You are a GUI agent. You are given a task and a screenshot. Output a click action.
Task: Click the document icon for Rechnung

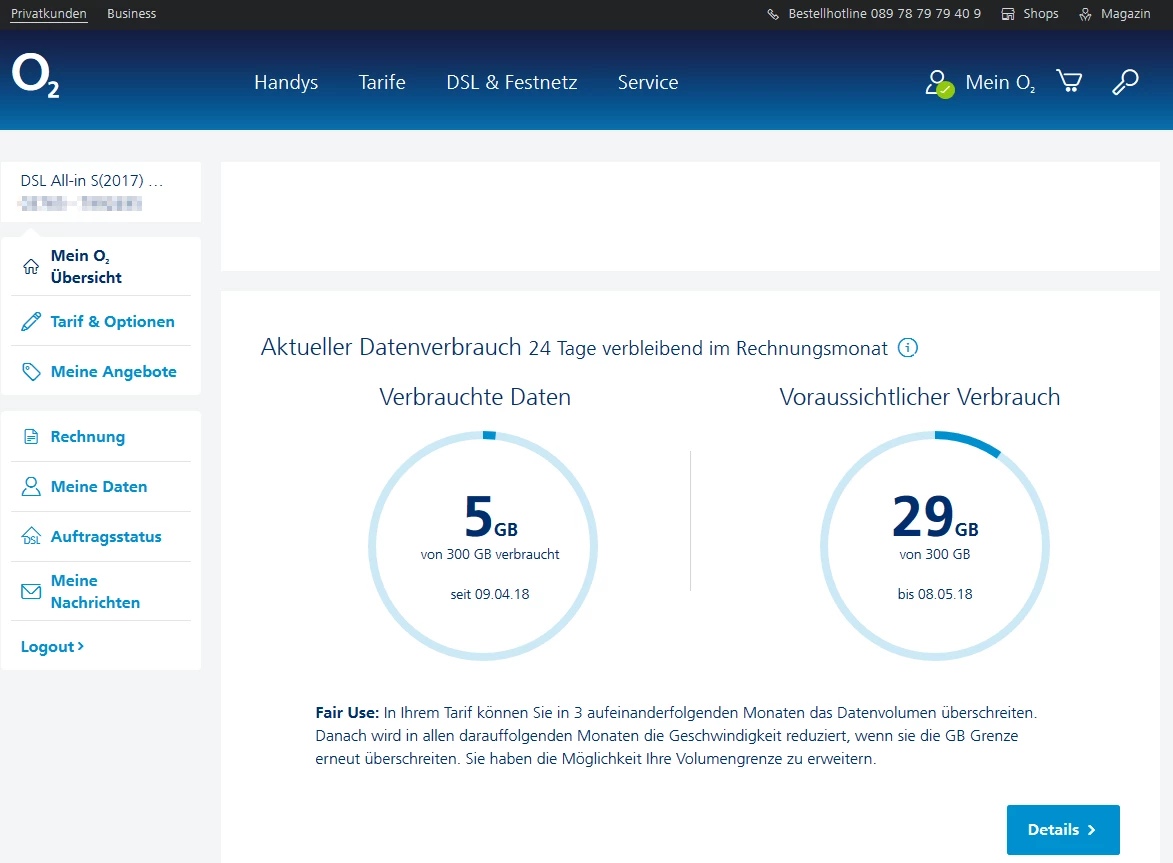[x=31, y=437]
